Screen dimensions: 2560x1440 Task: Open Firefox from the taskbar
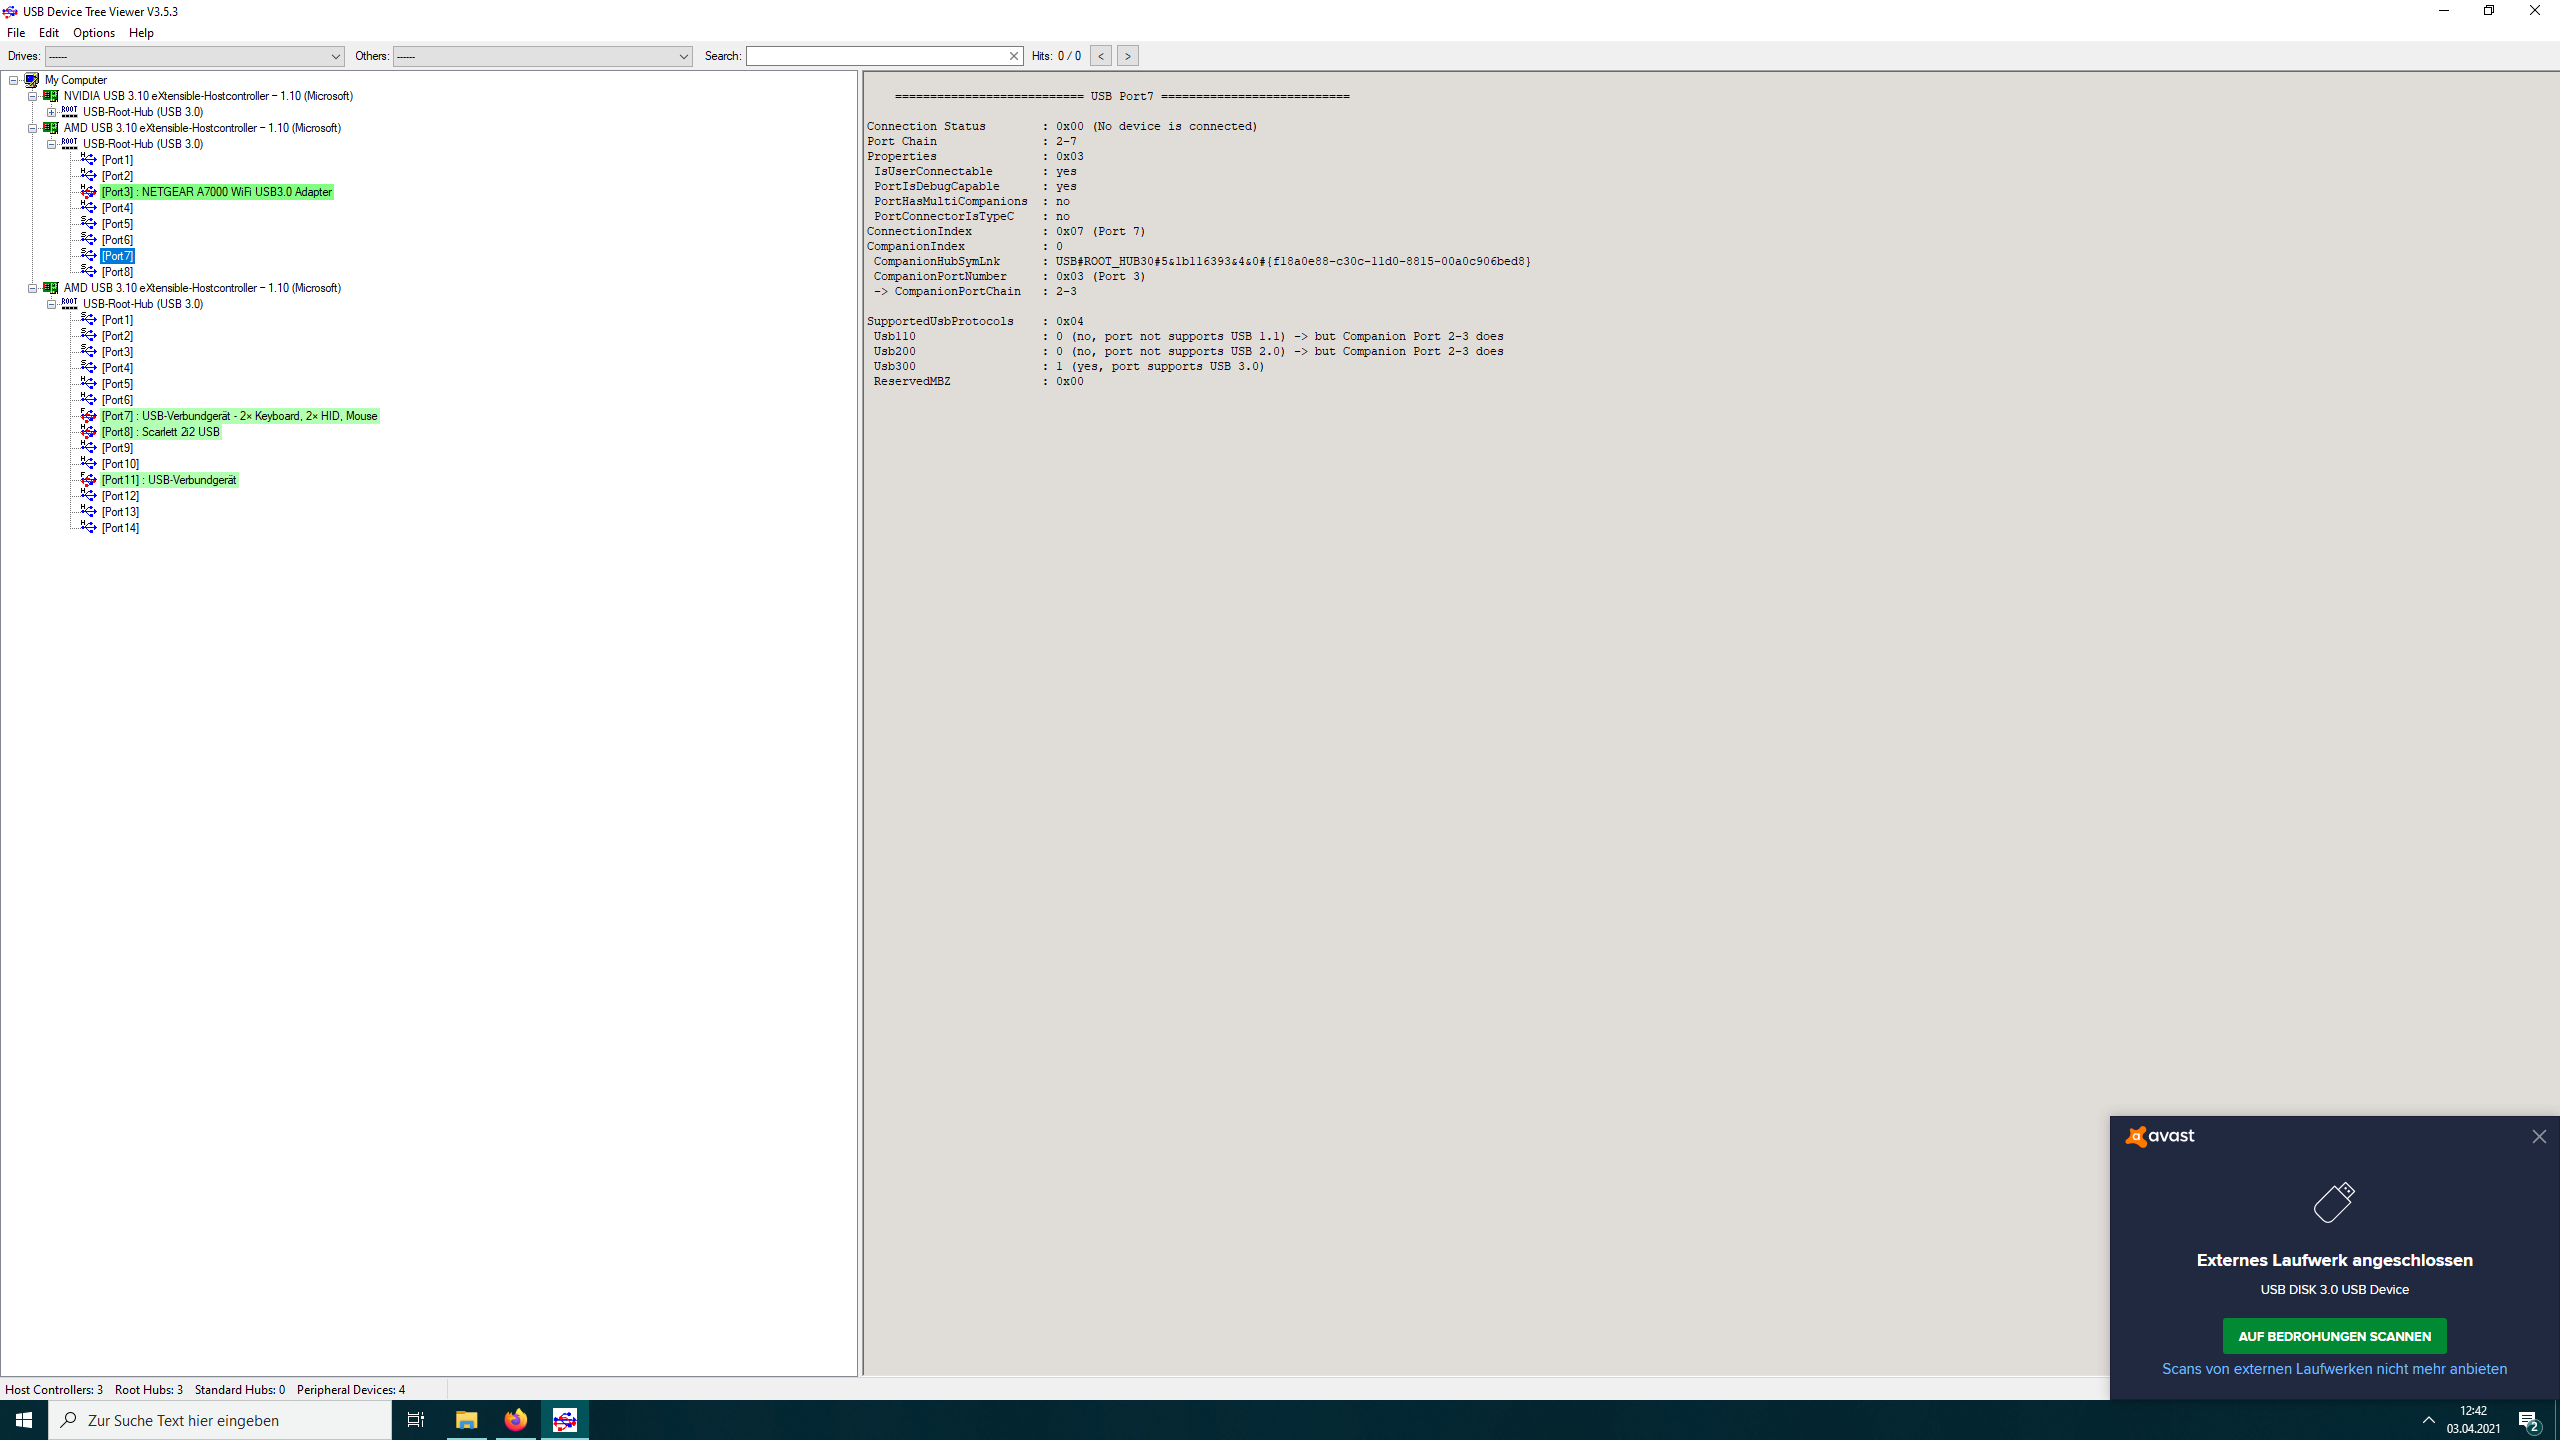point(515,1419)
